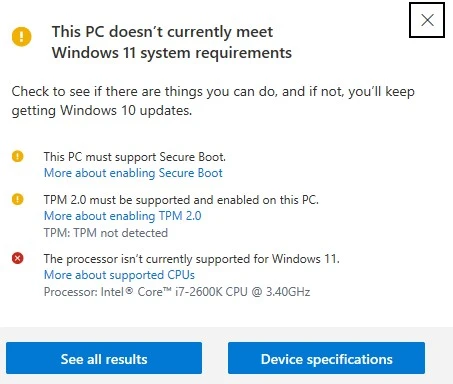Open More about supported CPUs link

119,275
